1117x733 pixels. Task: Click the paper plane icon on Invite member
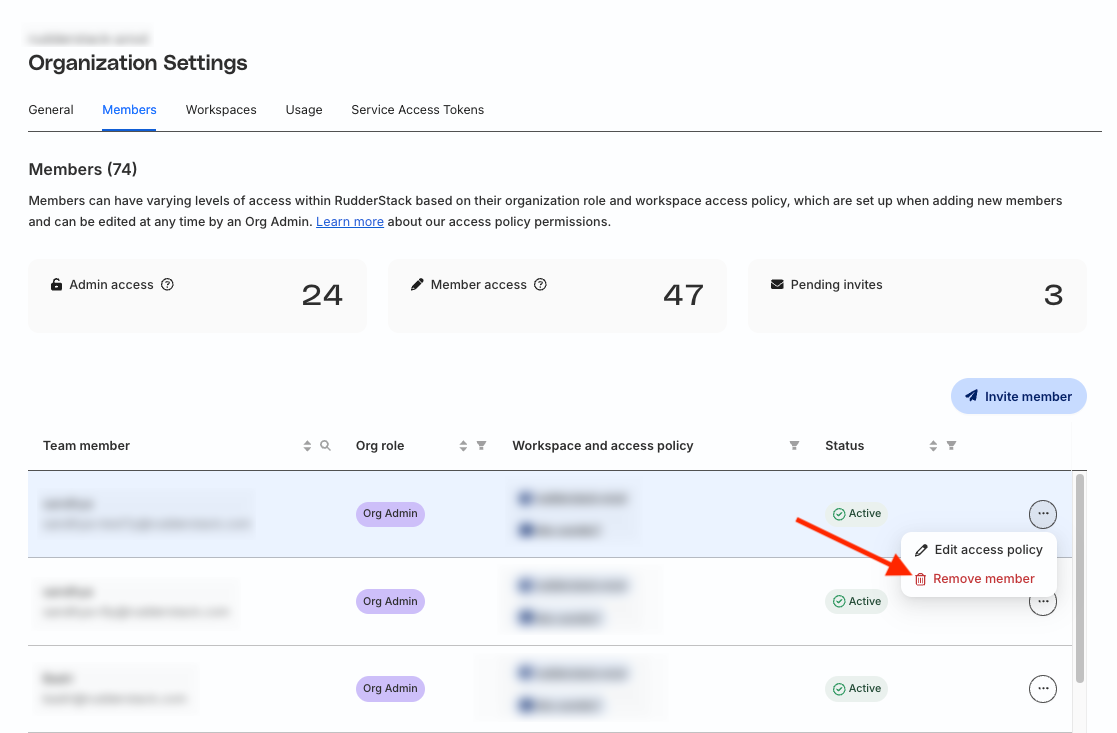[972, 396]
